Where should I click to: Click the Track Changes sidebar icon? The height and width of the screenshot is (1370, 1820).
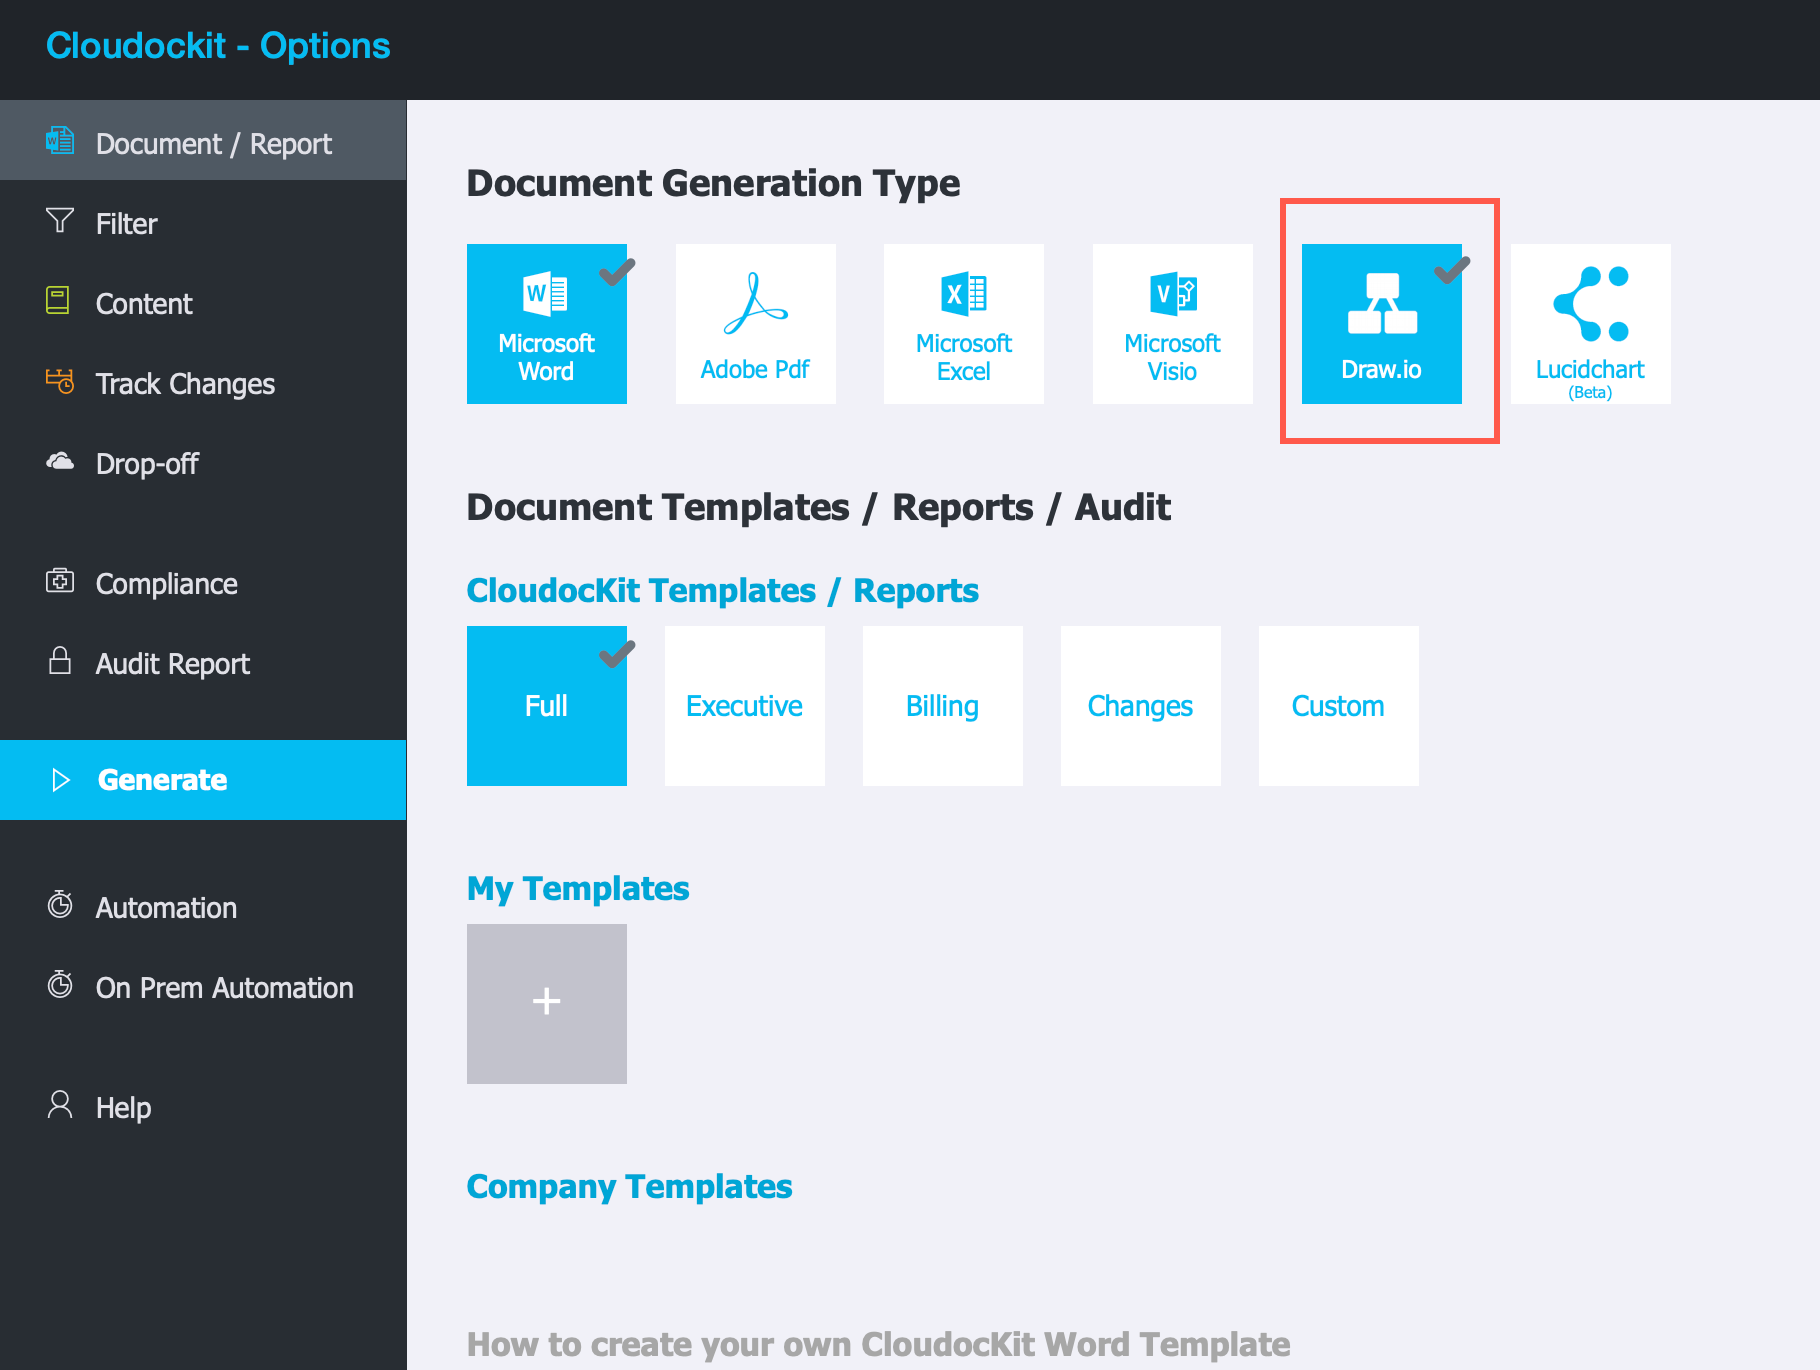60,382
